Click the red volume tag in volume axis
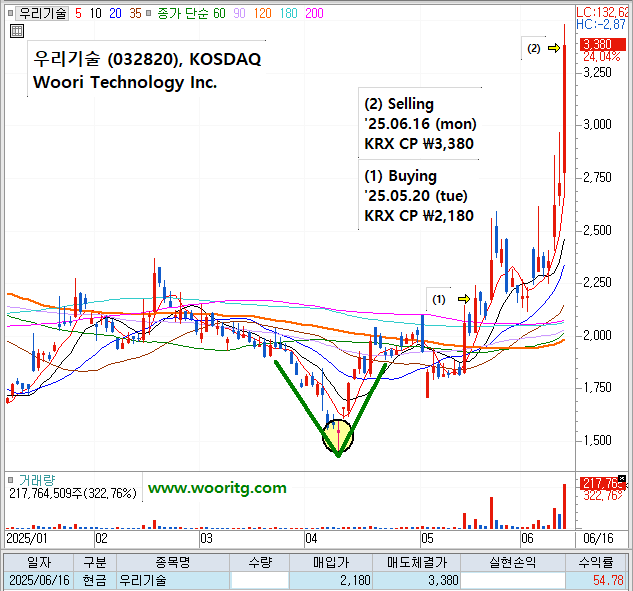This screenshot has width=633, height=591. pyautogui.click(x=602, y=484)
